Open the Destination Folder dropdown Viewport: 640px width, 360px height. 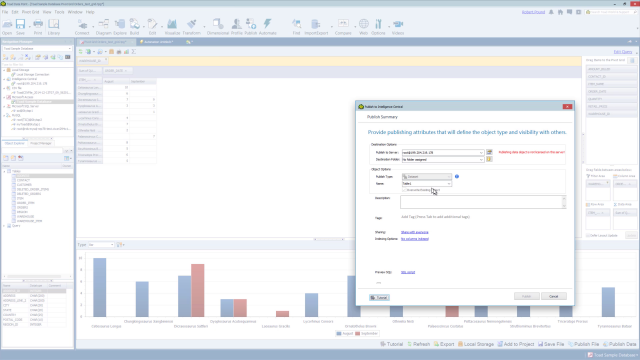coord(481,160)
